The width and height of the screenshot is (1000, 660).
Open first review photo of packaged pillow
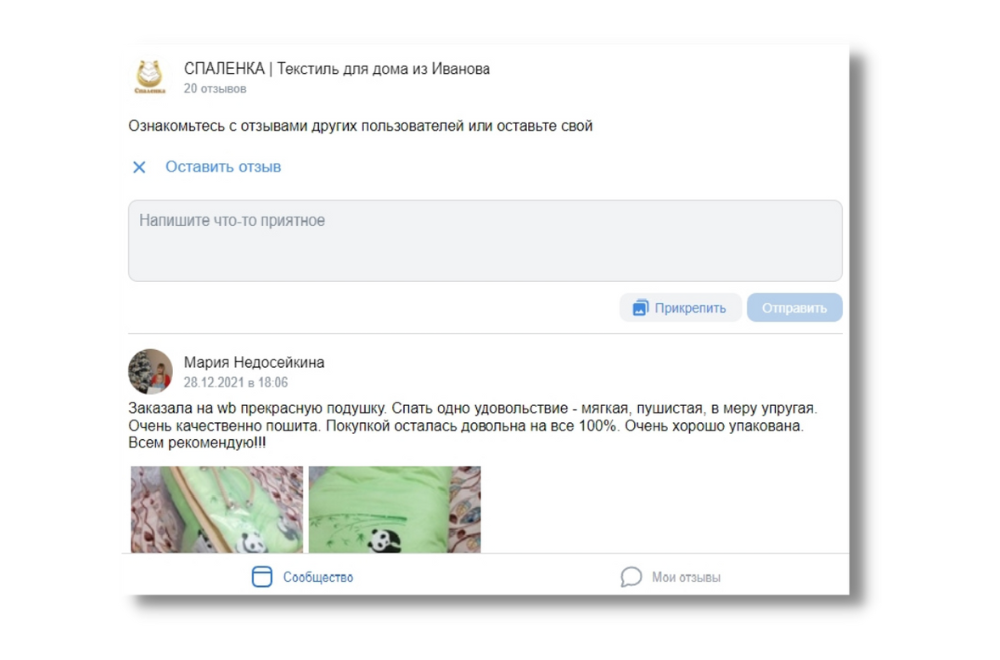click(x=217, y=510)
